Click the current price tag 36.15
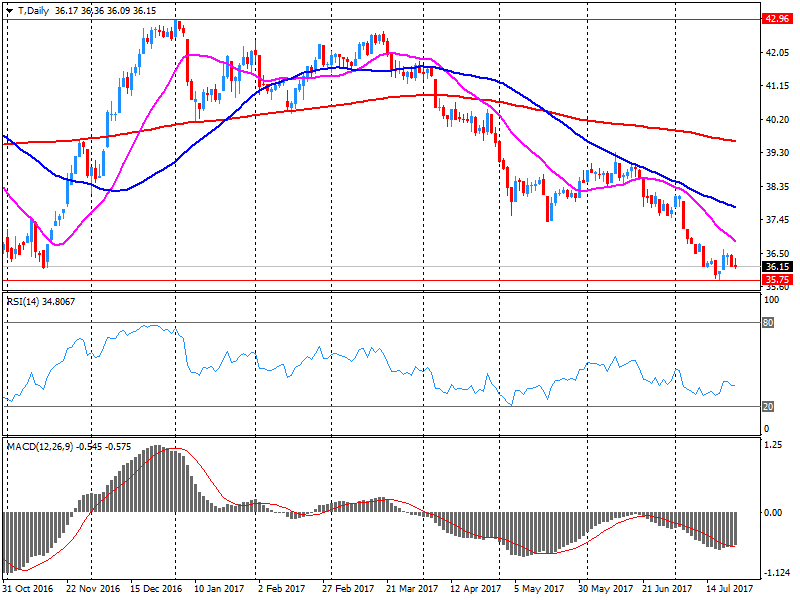The image size is (800, 600). click(777, 266)
